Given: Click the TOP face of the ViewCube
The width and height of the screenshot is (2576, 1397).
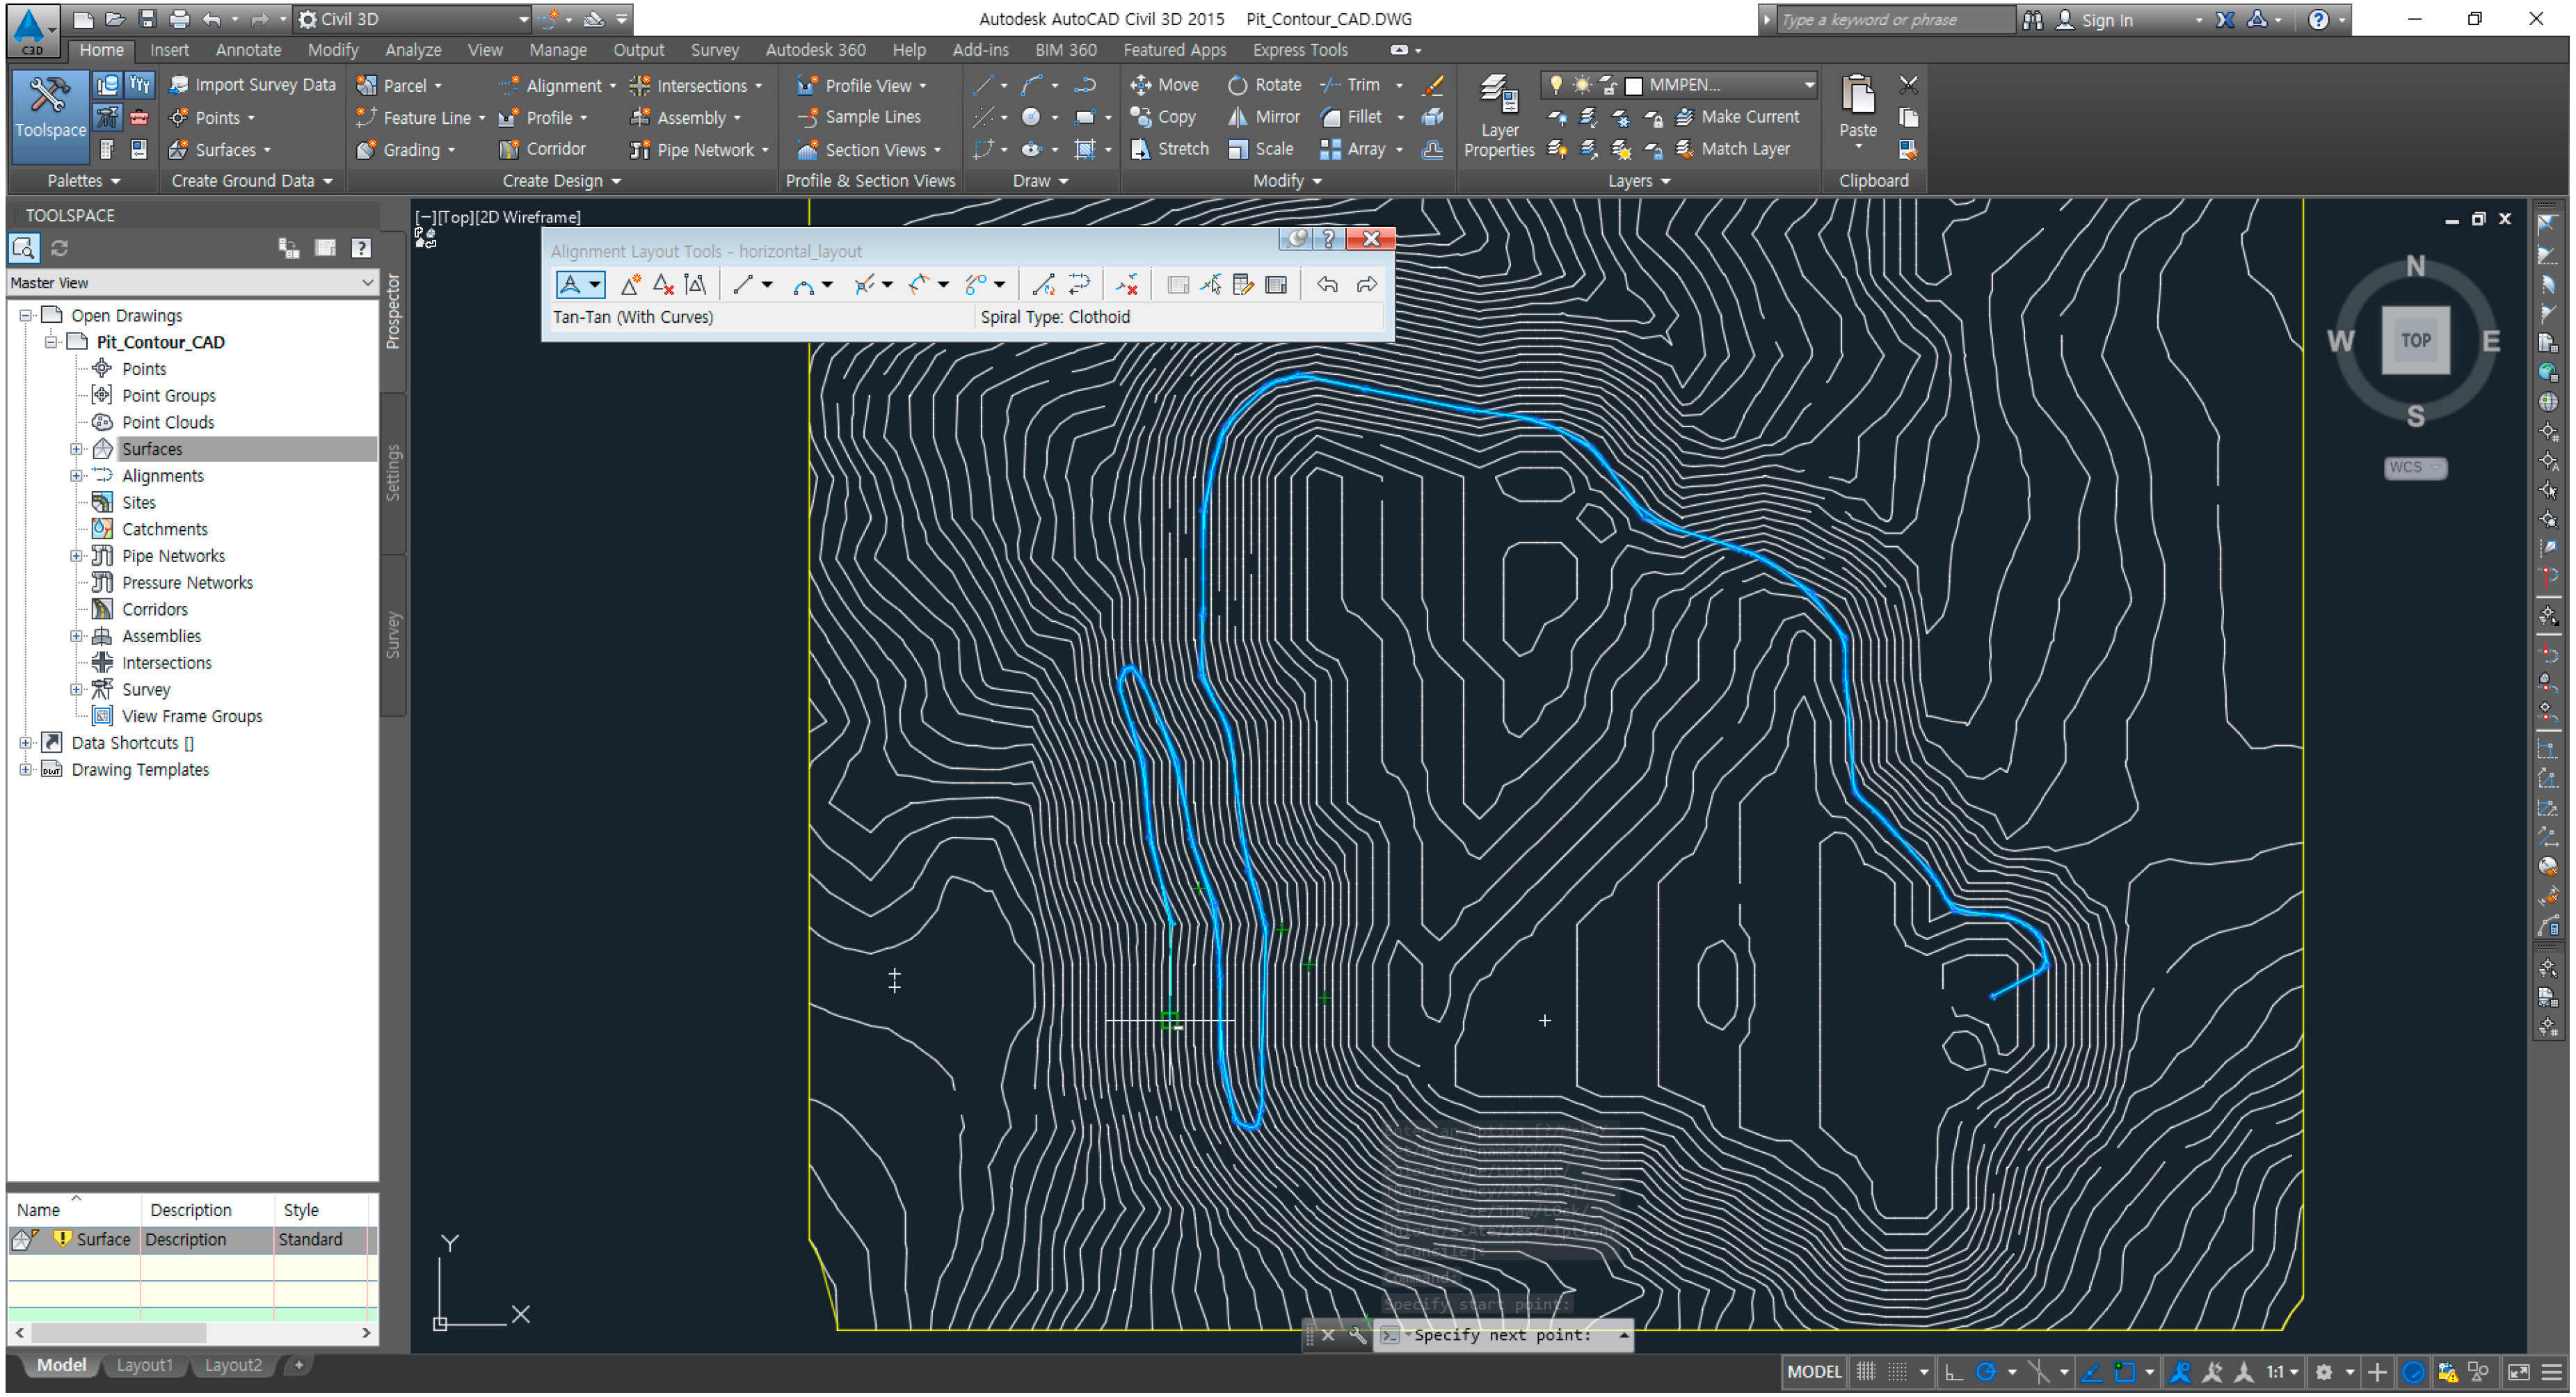Looking at the screenshot, I should point(2415,341).
